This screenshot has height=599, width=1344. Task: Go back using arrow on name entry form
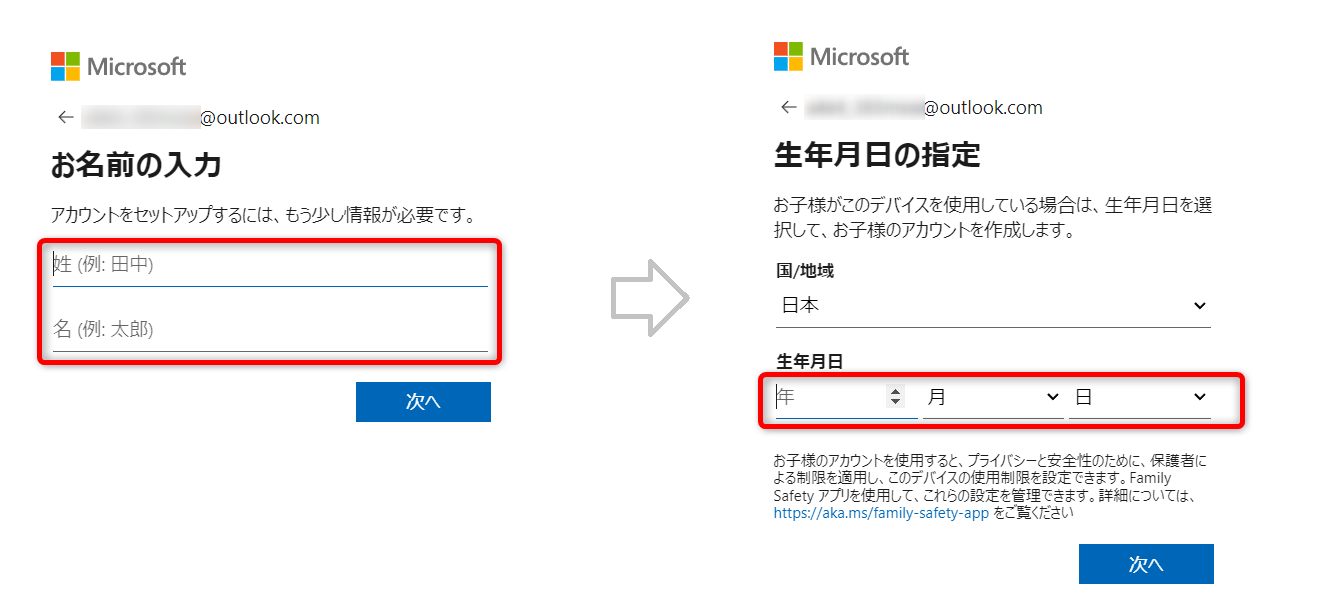[x=66, y=118]
